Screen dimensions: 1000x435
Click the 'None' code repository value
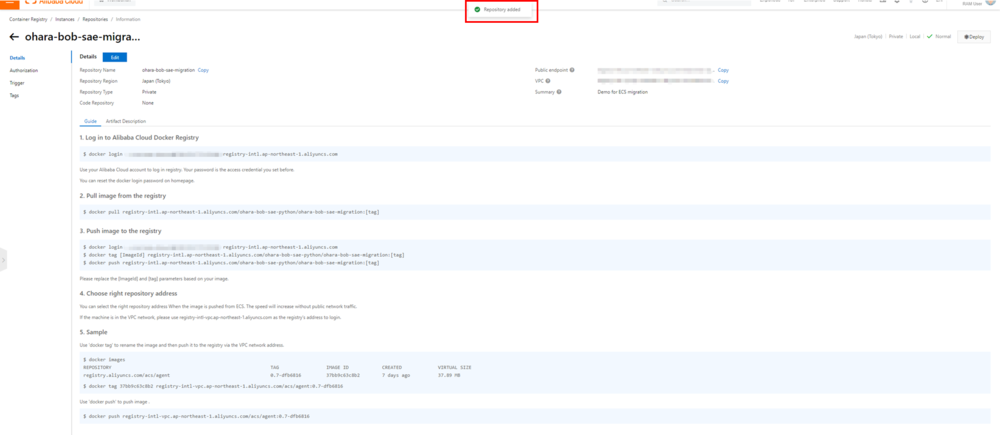click(148, 103)
